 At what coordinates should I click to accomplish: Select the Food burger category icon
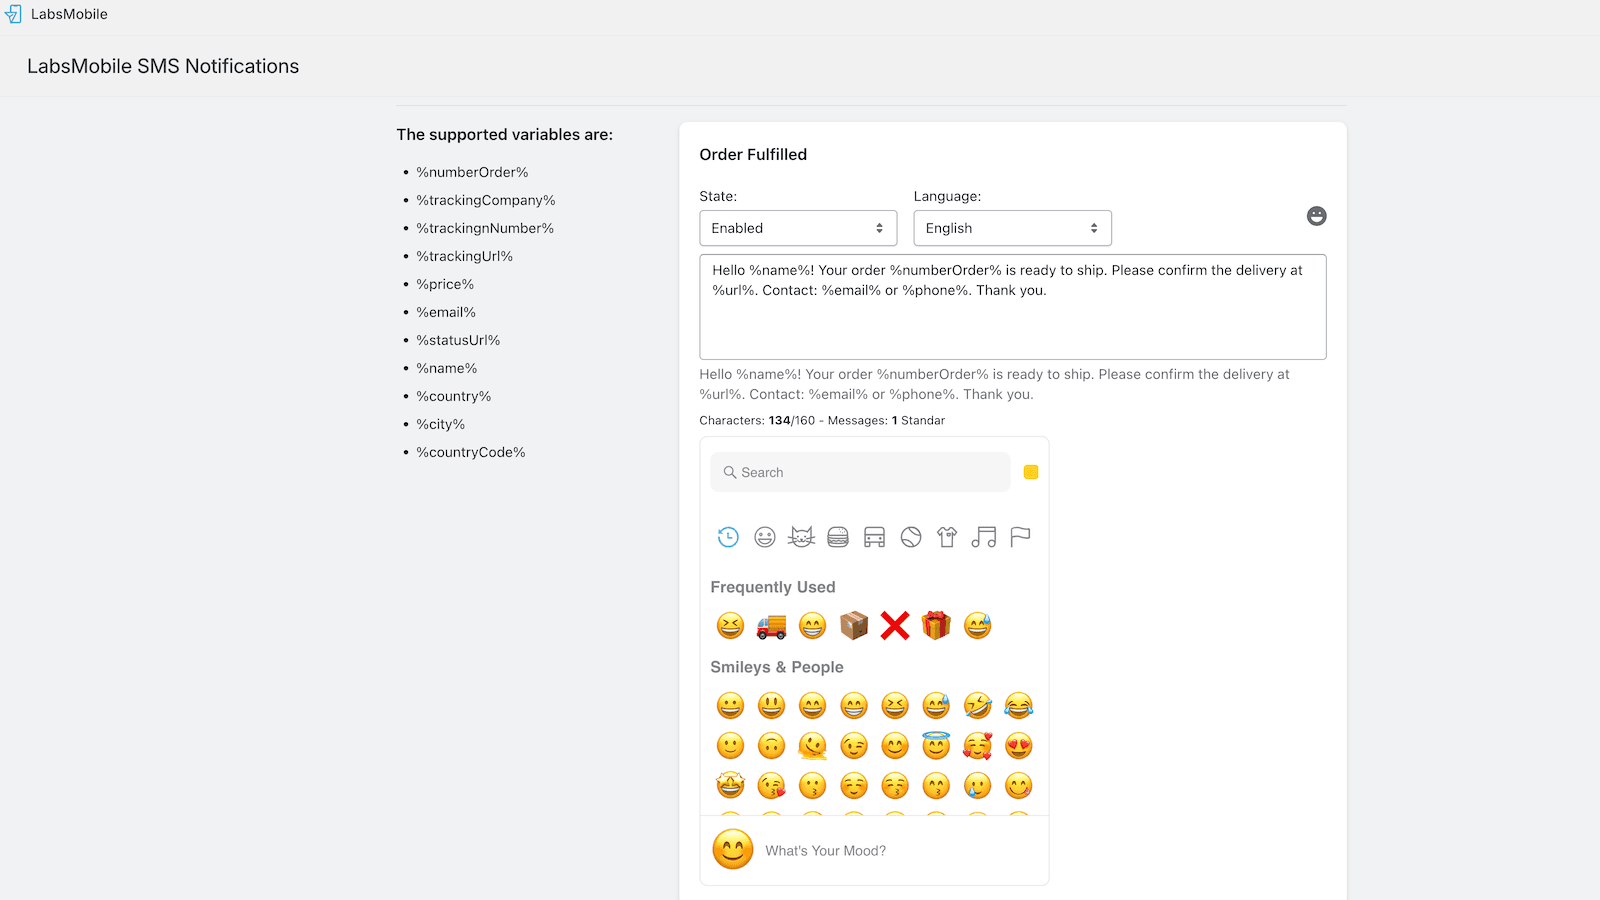coord(838,537)
